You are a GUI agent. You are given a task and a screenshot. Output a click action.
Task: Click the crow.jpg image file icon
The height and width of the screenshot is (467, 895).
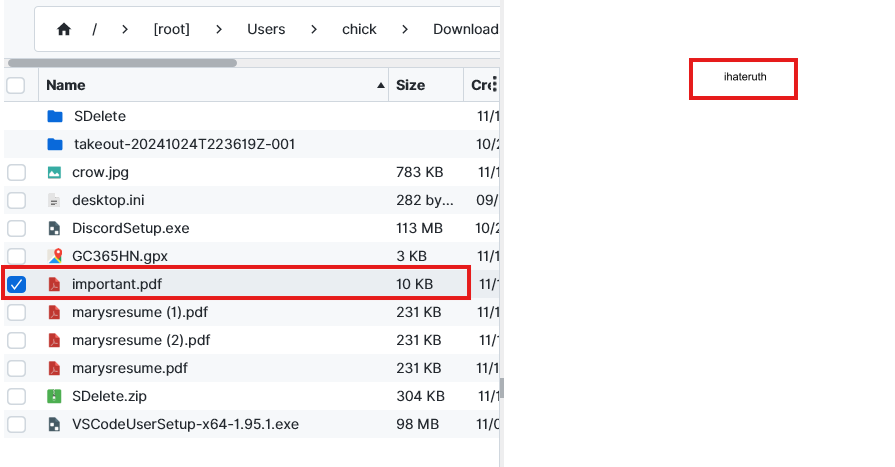pos(55,172)
